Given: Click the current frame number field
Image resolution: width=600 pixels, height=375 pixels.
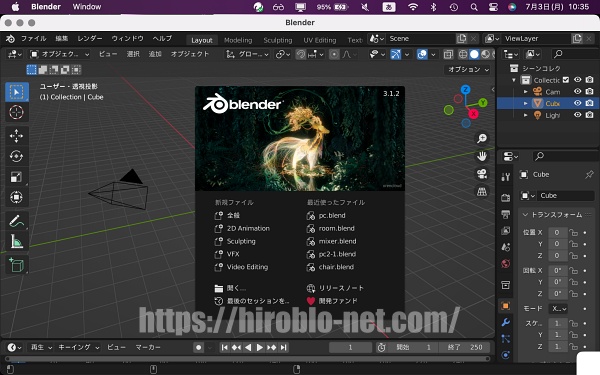Looking at the screenshot, I should (x=350, y=347).
